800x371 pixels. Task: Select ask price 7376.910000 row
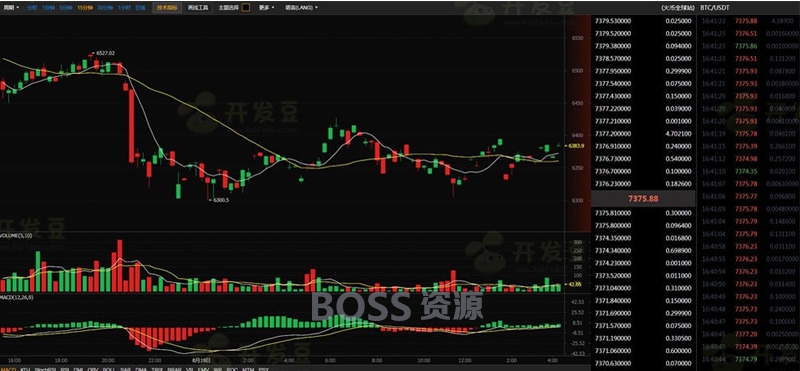643,146
